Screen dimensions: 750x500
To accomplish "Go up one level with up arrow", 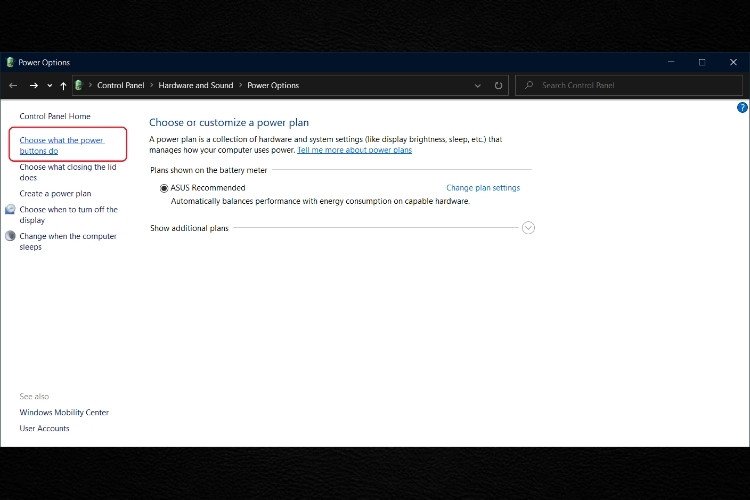I will [x=63, y=86].
